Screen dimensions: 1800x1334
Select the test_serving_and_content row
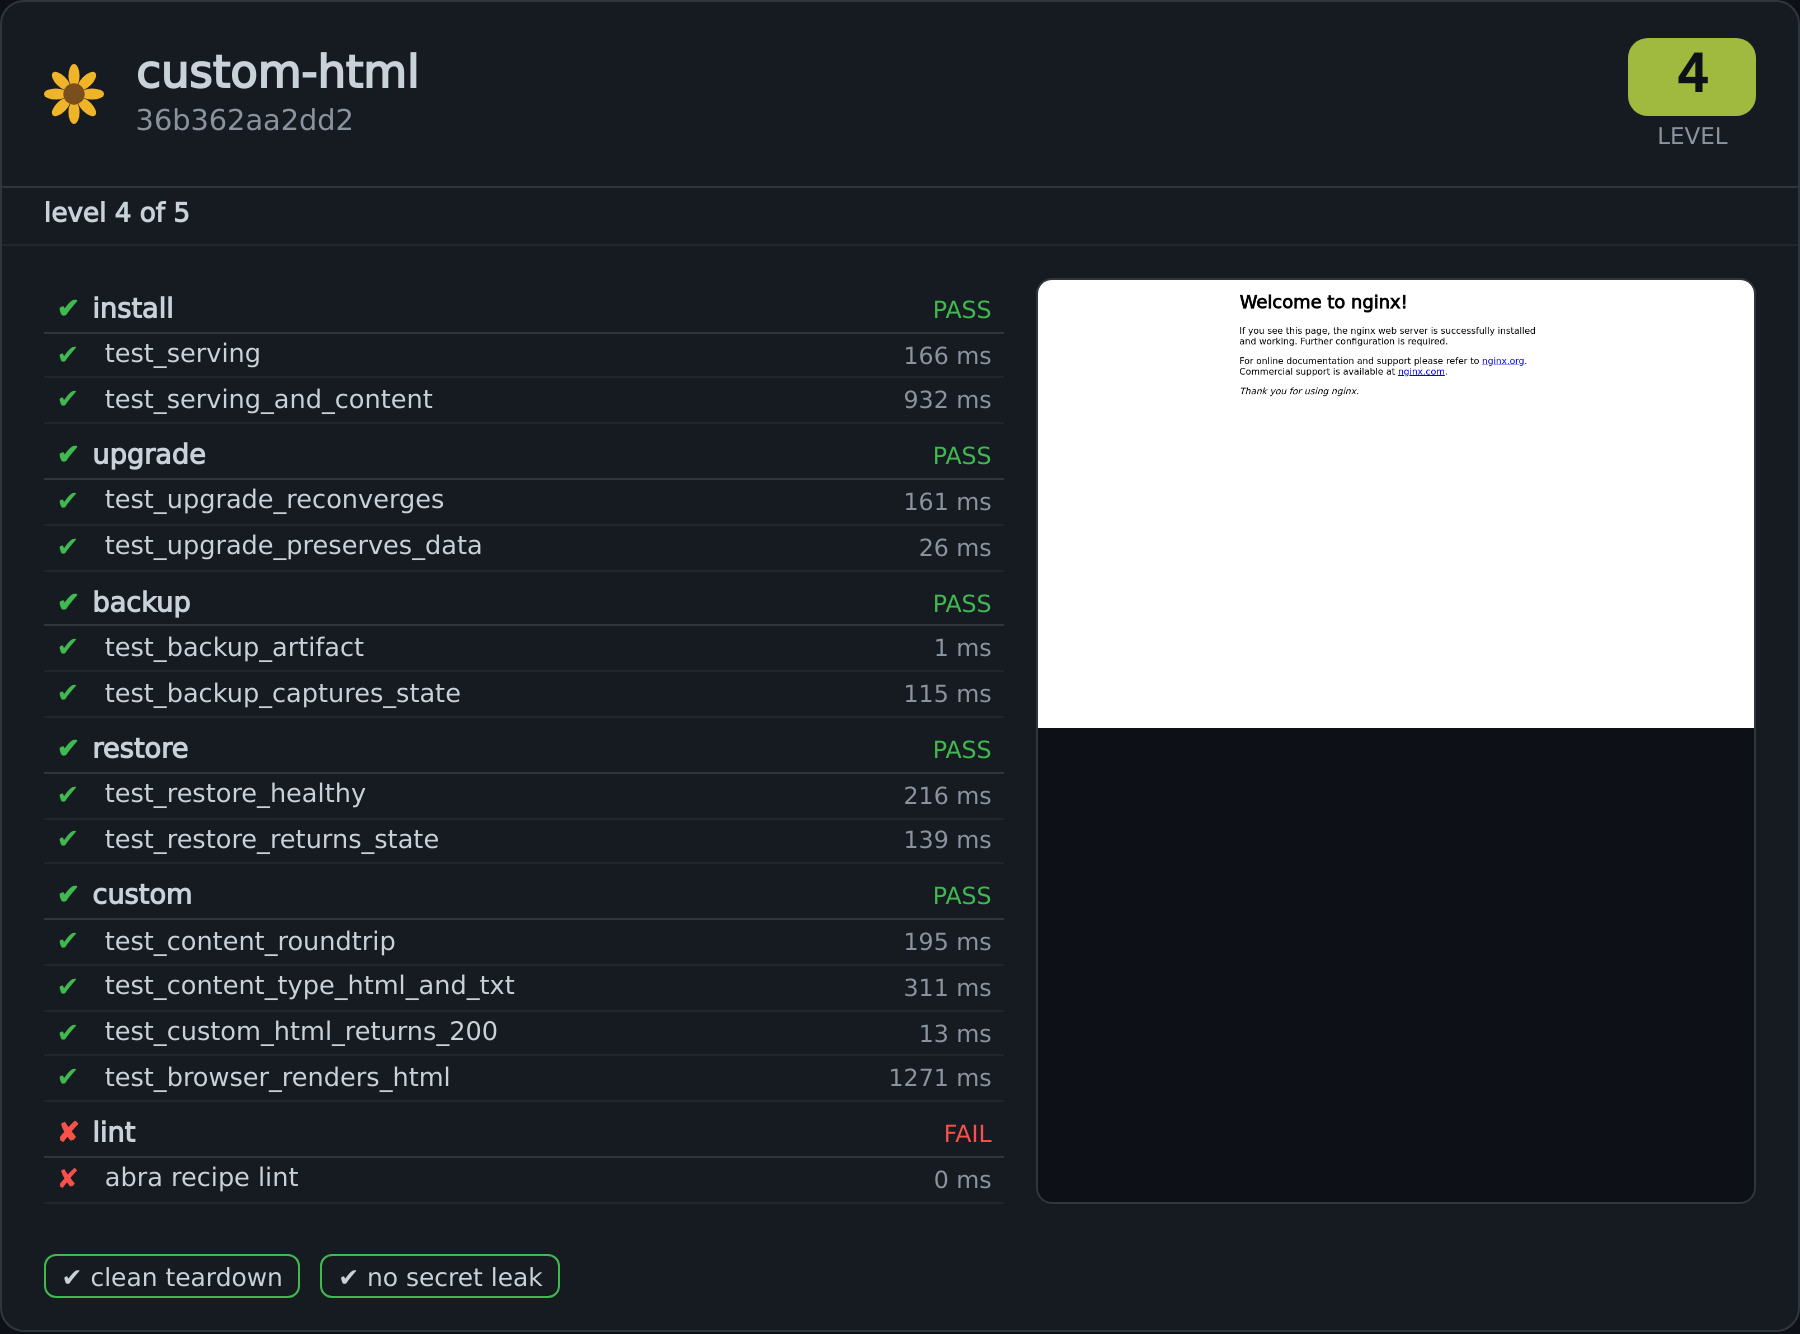coord(524,400)
